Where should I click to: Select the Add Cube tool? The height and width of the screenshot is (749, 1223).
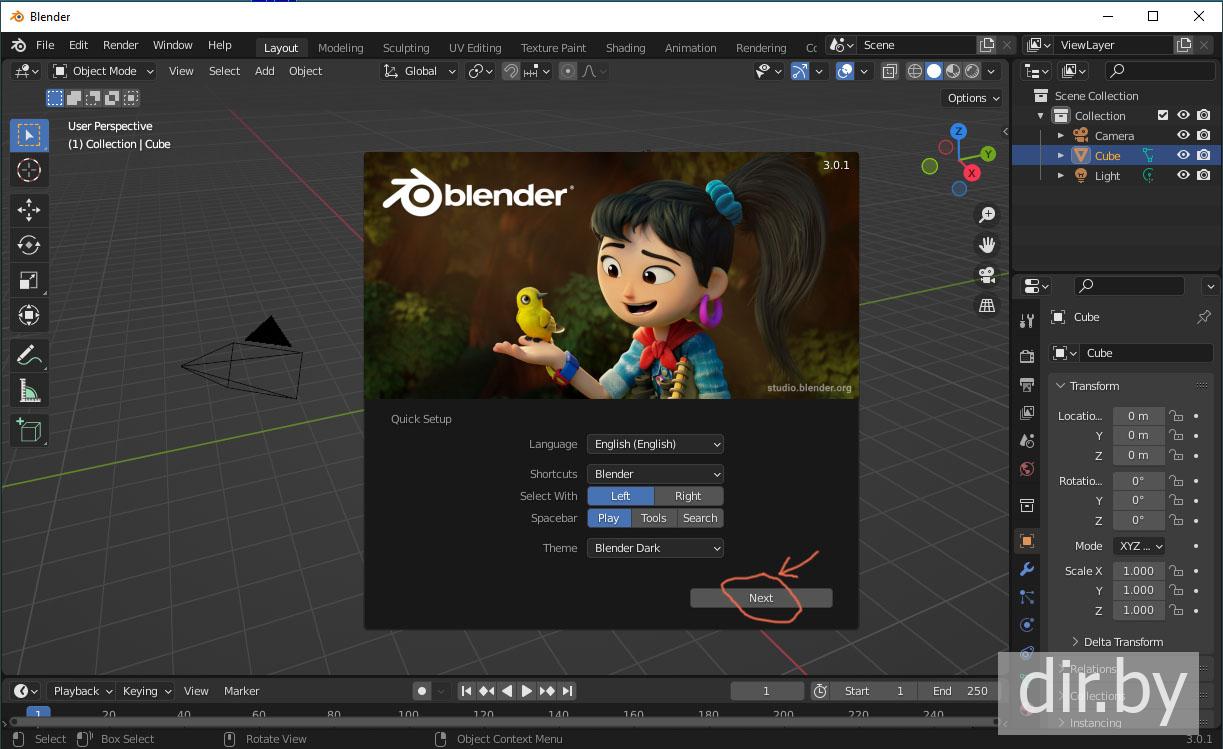pyautogui.click(x=29, y=430)
